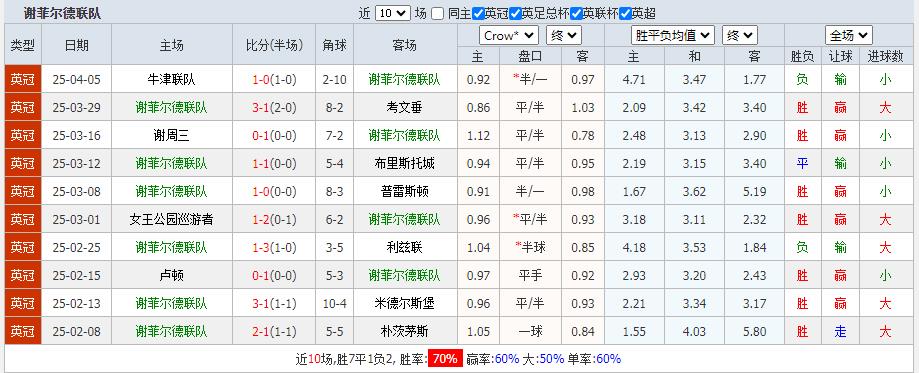This screenshot has width=919, height=373.
Task: Click date 25-02-25
Action: pyautogui.click(x=76, y=247)
